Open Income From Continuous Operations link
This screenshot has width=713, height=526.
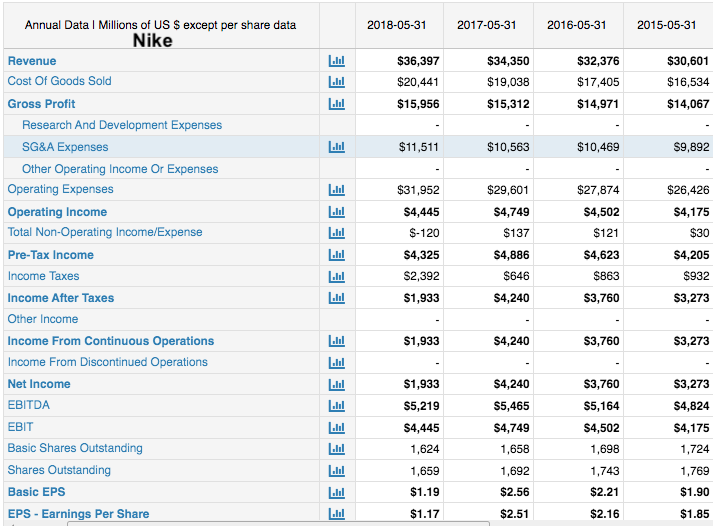click(110, 341)
